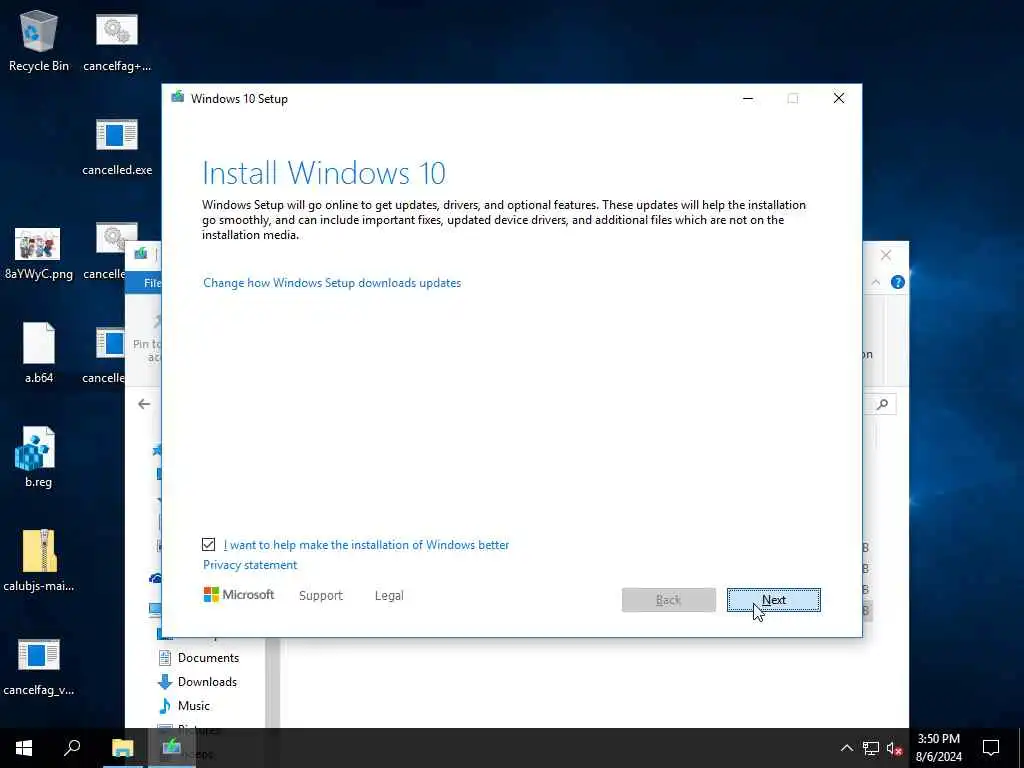The image size is (1024, 768).
Task: Click the Microsoft logo in Setup
Action: [239, 594]
